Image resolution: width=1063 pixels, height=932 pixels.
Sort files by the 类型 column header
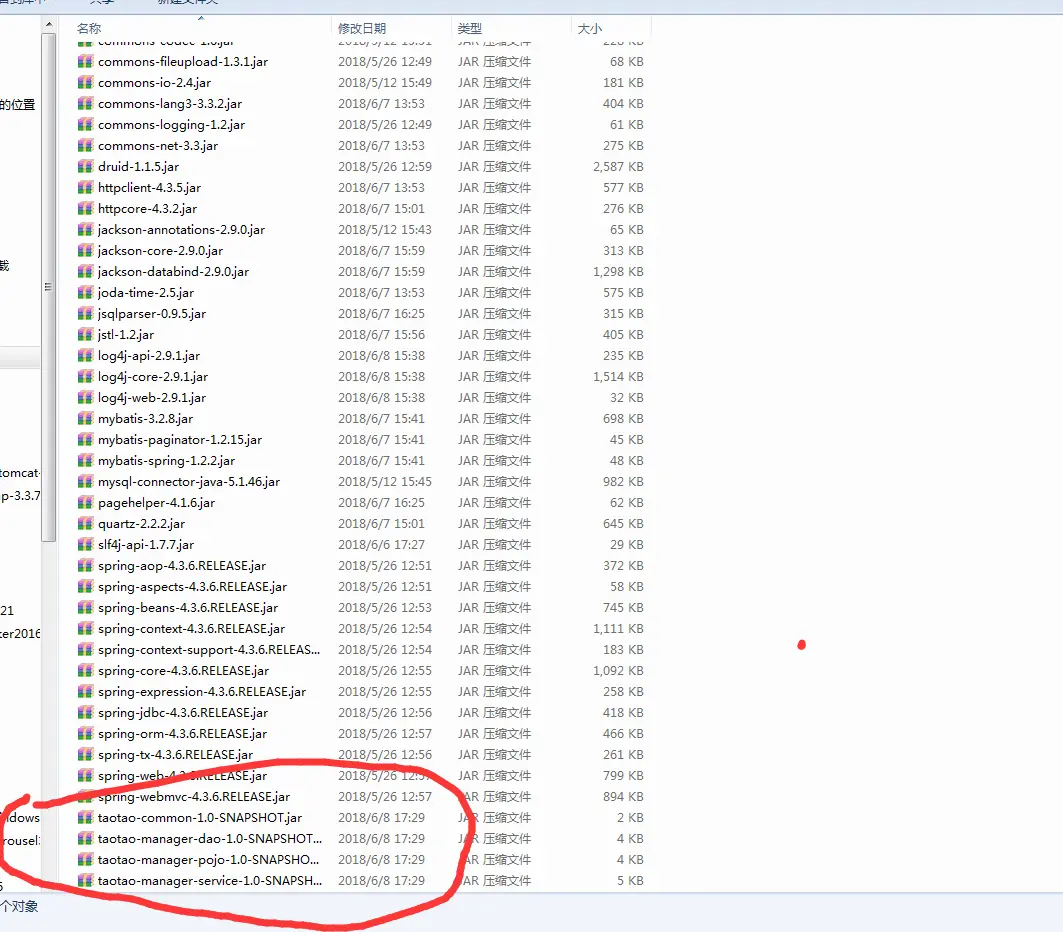470,28
